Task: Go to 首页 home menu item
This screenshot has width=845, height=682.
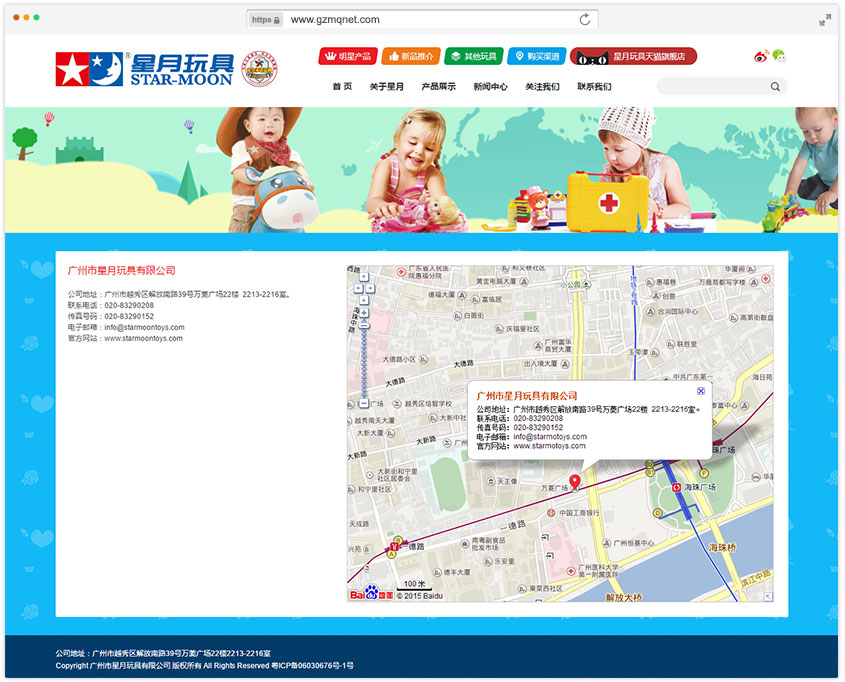Action: 342,86
